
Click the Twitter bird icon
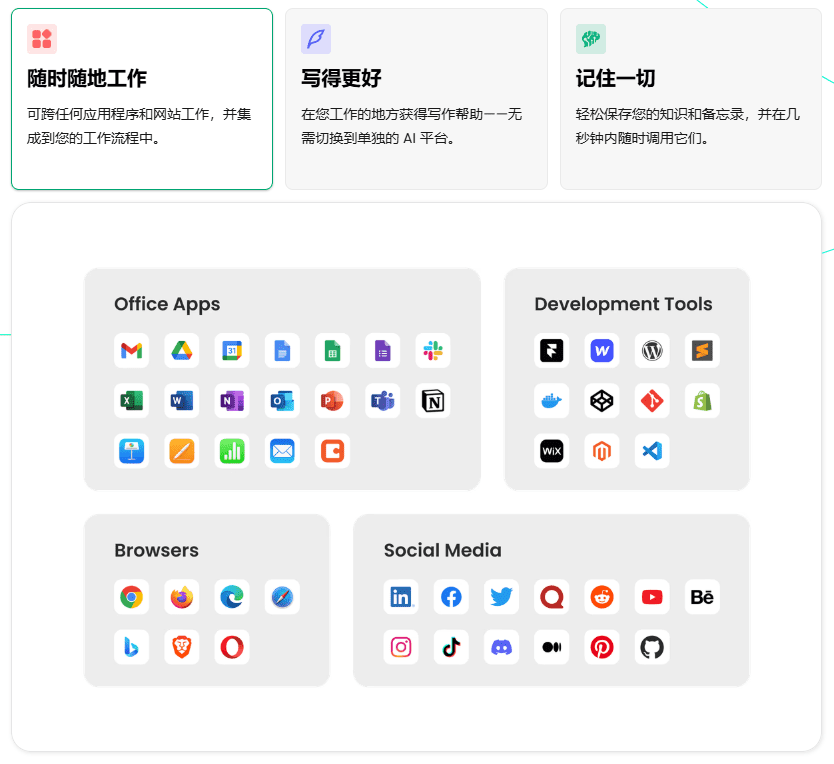tap(502, 597)
